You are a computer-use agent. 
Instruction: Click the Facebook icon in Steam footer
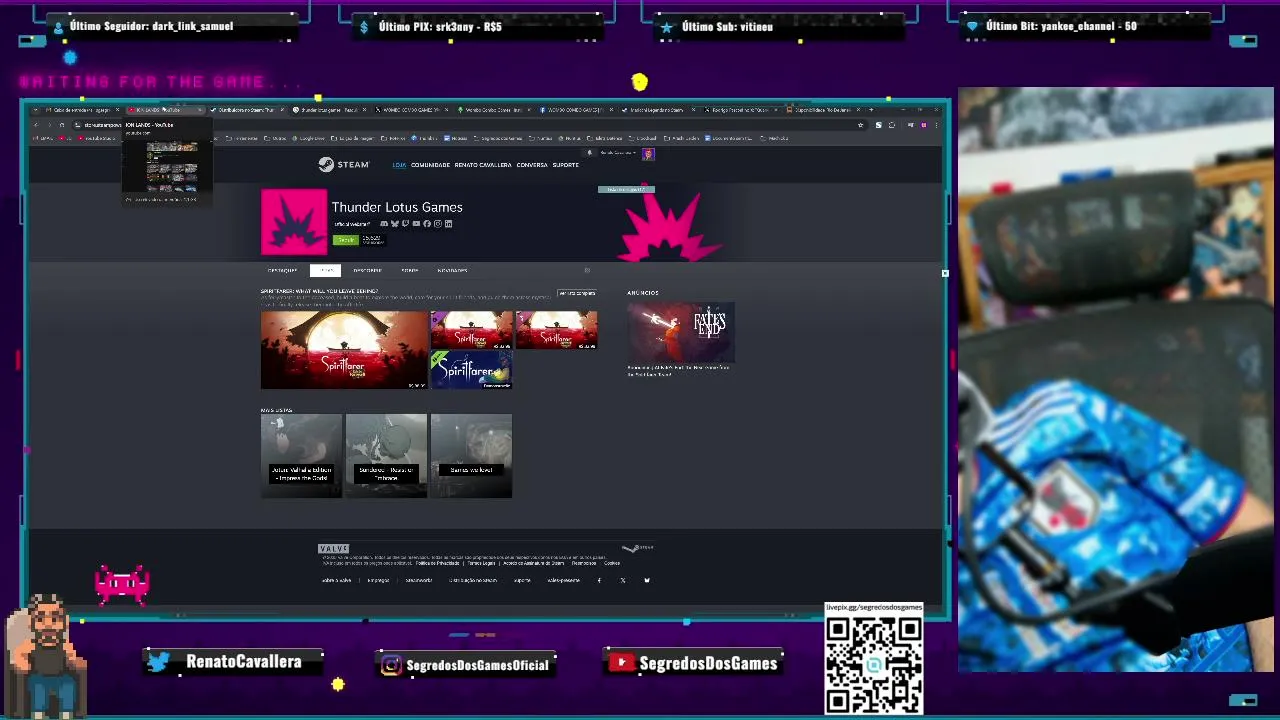pyautogui.click(x=599, y=580)
